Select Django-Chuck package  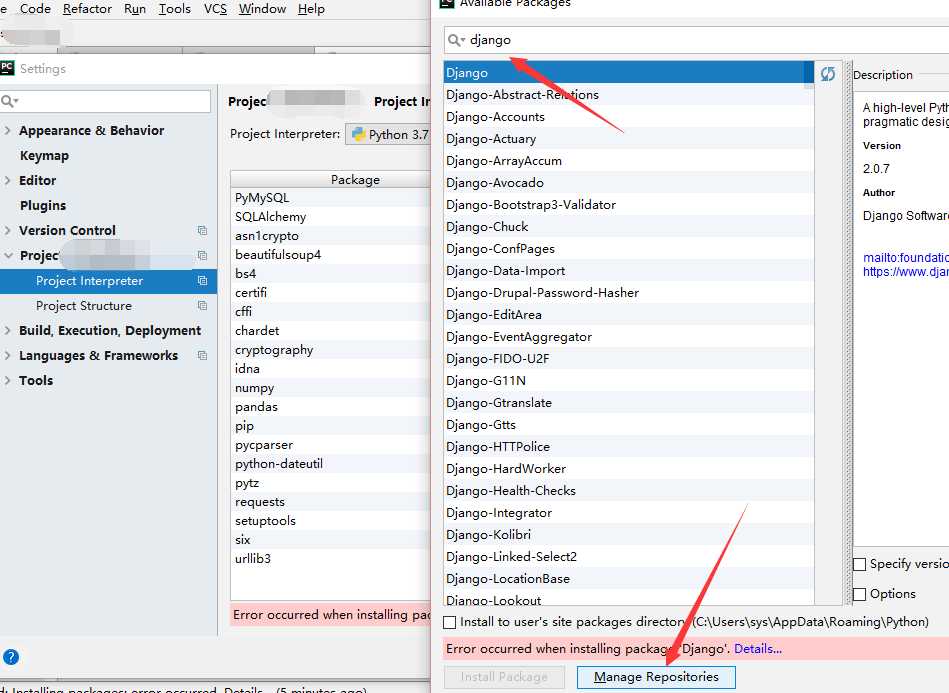[x=628, y=227]
